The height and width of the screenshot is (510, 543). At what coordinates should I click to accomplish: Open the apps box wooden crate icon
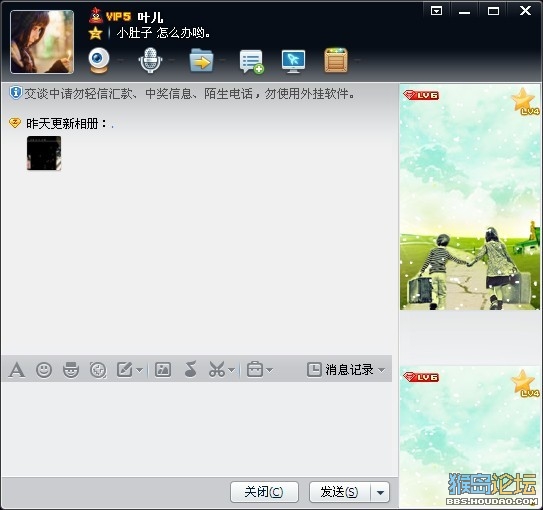click(x=336, y=61)
